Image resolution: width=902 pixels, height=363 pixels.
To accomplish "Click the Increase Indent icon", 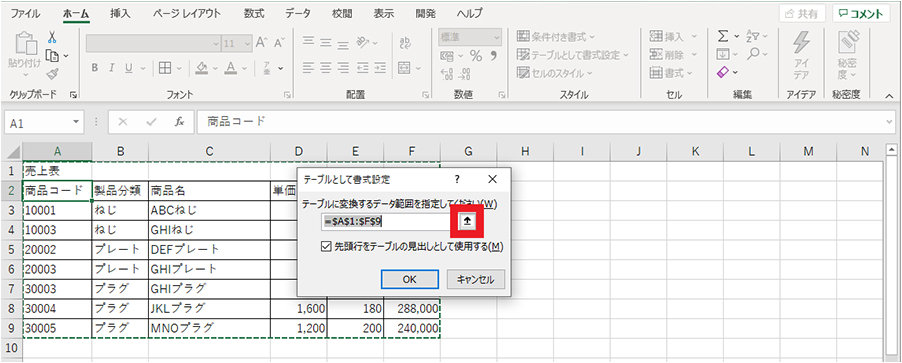I will click(379, 68).
